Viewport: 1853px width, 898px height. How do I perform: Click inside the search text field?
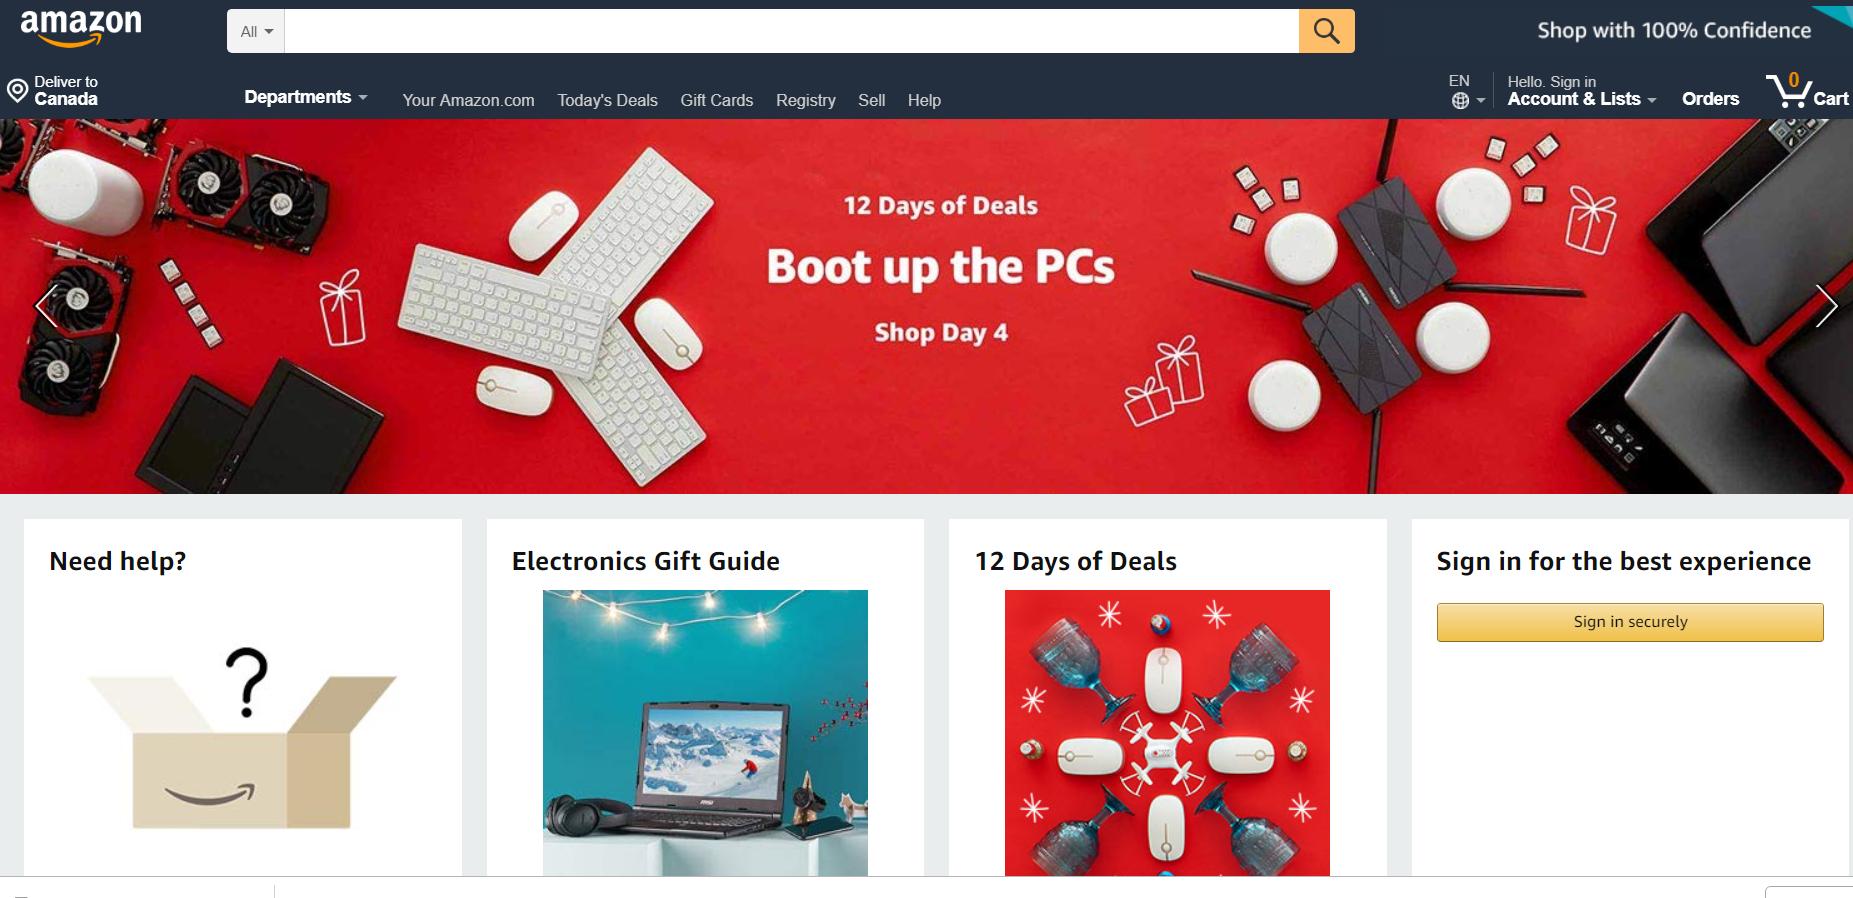(791, 31)
